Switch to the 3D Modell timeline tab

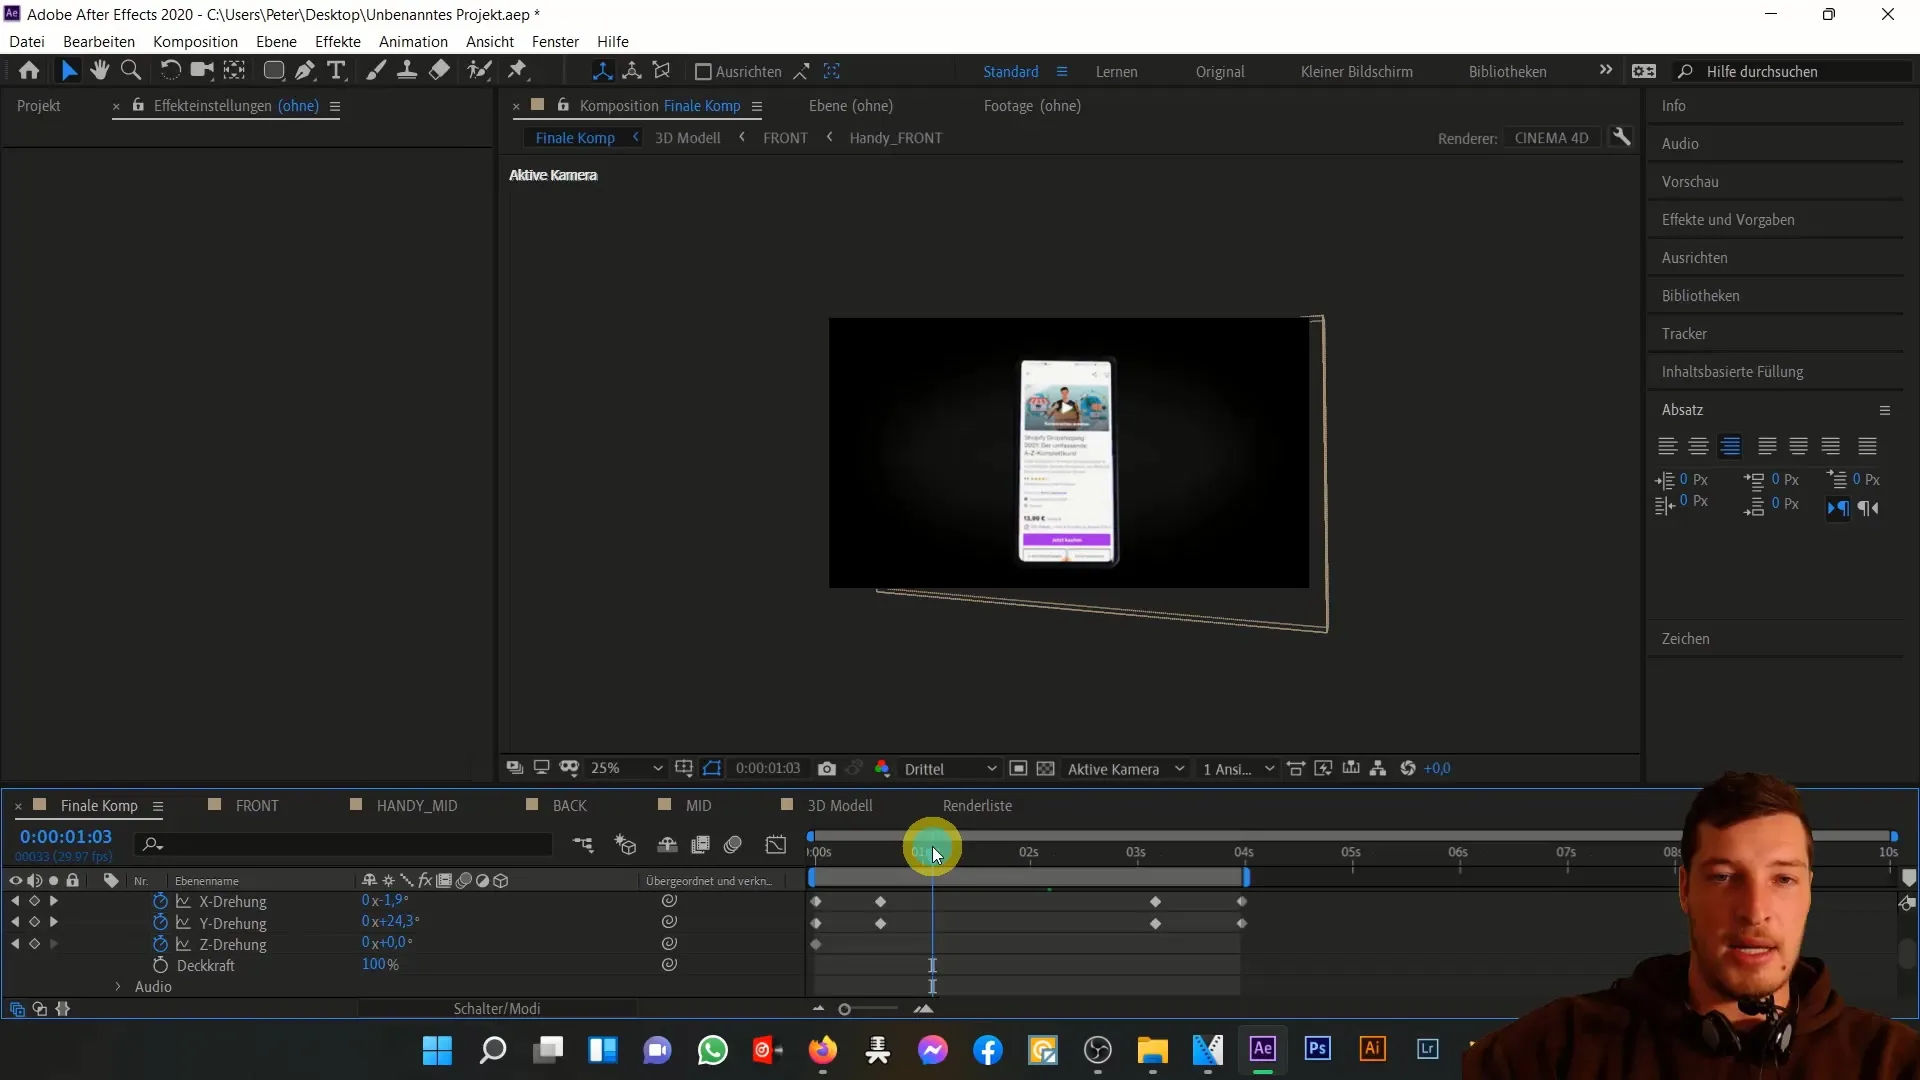pos(840,806)
